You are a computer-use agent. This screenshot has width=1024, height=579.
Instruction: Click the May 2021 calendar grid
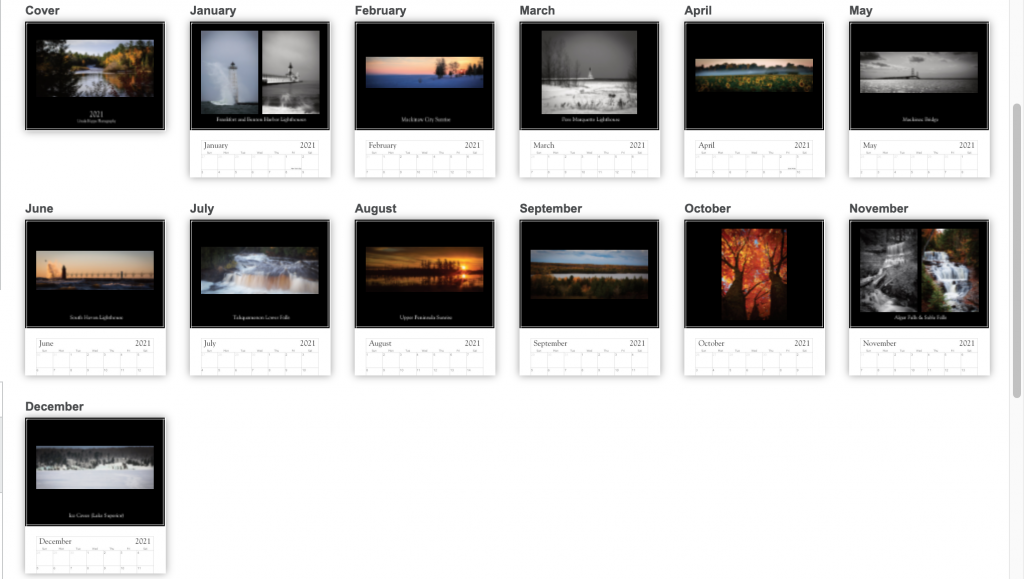918,158
